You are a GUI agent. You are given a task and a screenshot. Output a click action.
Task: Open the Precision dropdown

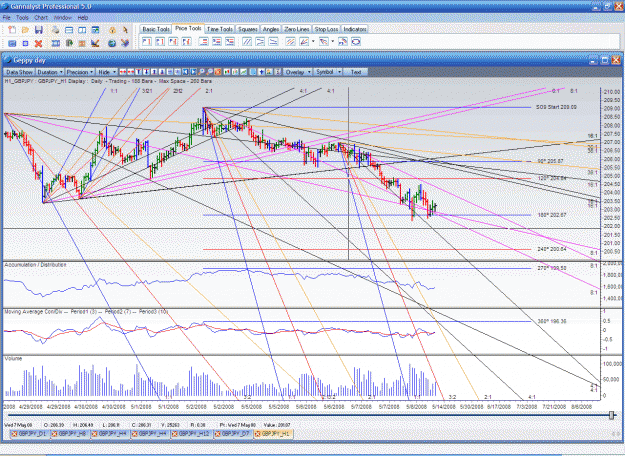point(80,72)
